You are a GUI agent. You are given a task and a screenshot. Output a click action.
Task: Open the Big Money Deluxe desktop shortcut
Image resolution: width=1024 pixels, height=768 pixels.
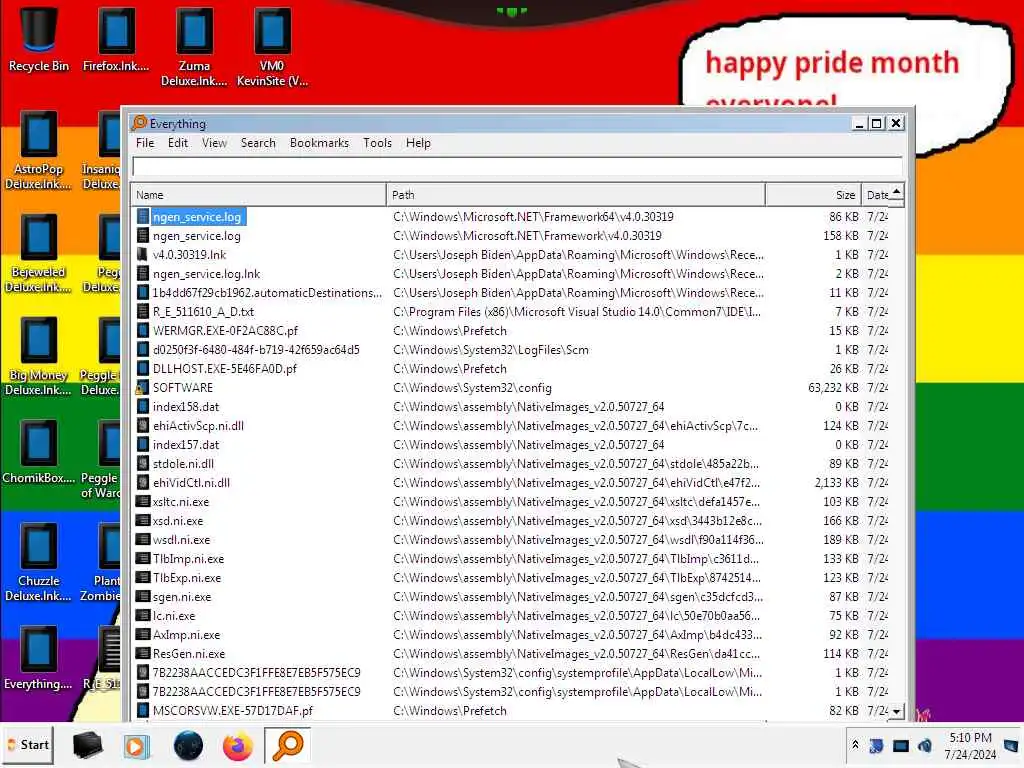(x=38, y=357)
